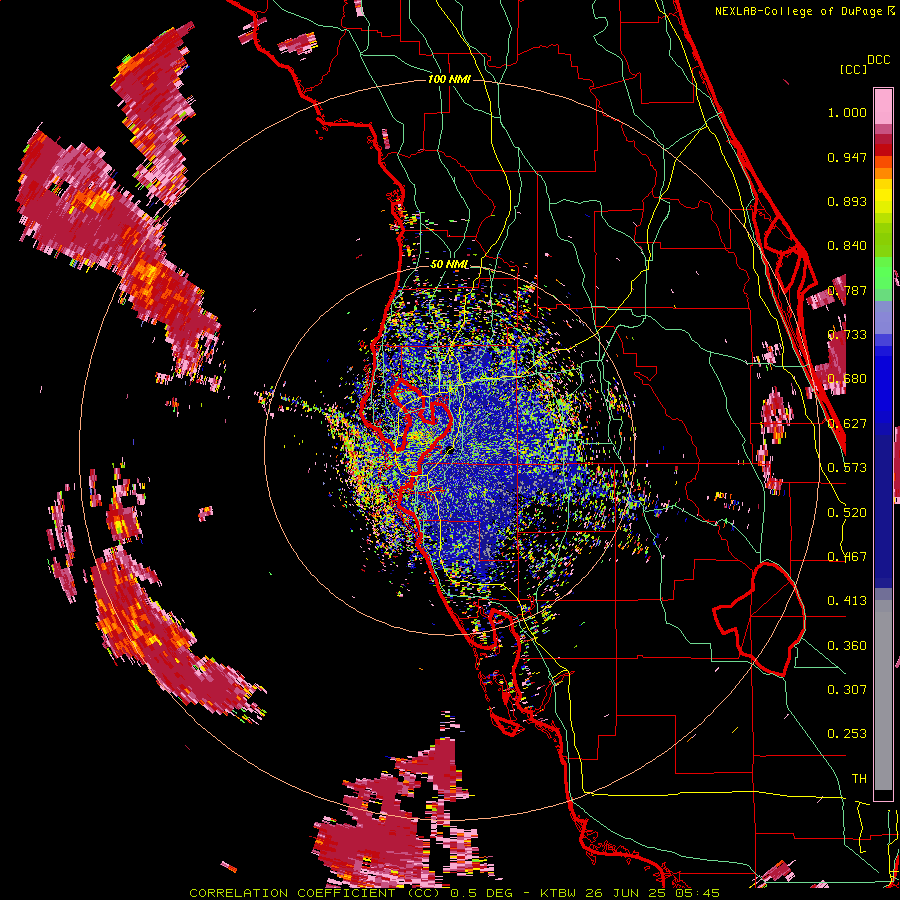Select the 1.000 scale value
The image size is (900, 900).
[847, 112]
